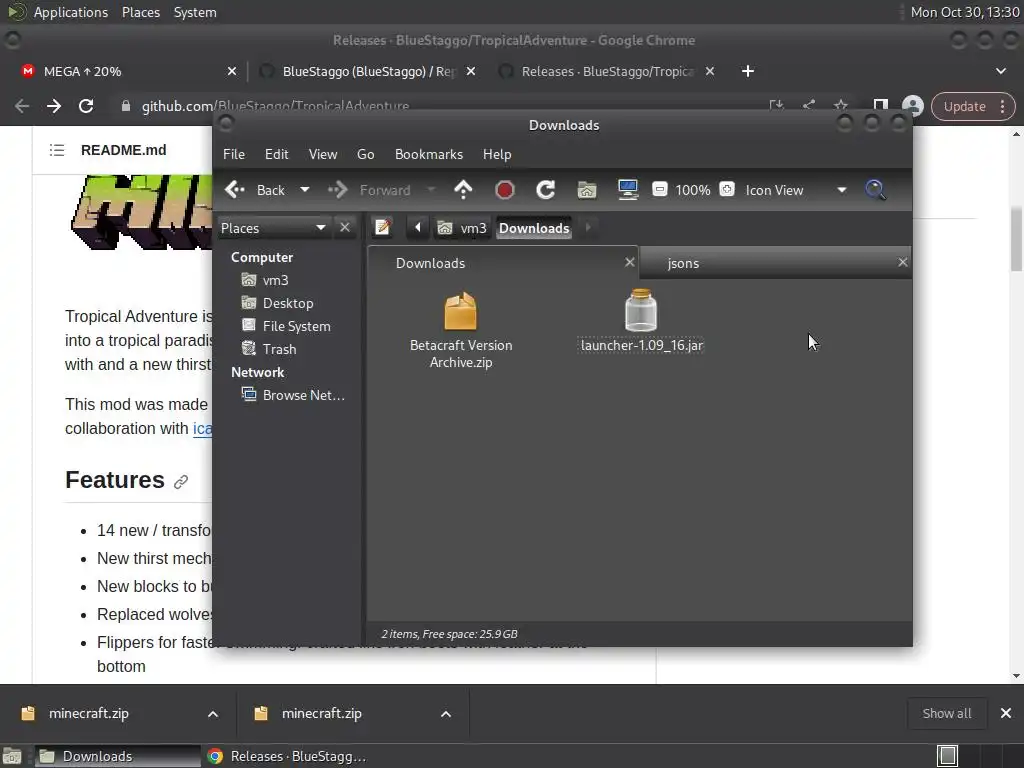
Task: Toggle text location entry pencil icon
Action: pos(383,227)
